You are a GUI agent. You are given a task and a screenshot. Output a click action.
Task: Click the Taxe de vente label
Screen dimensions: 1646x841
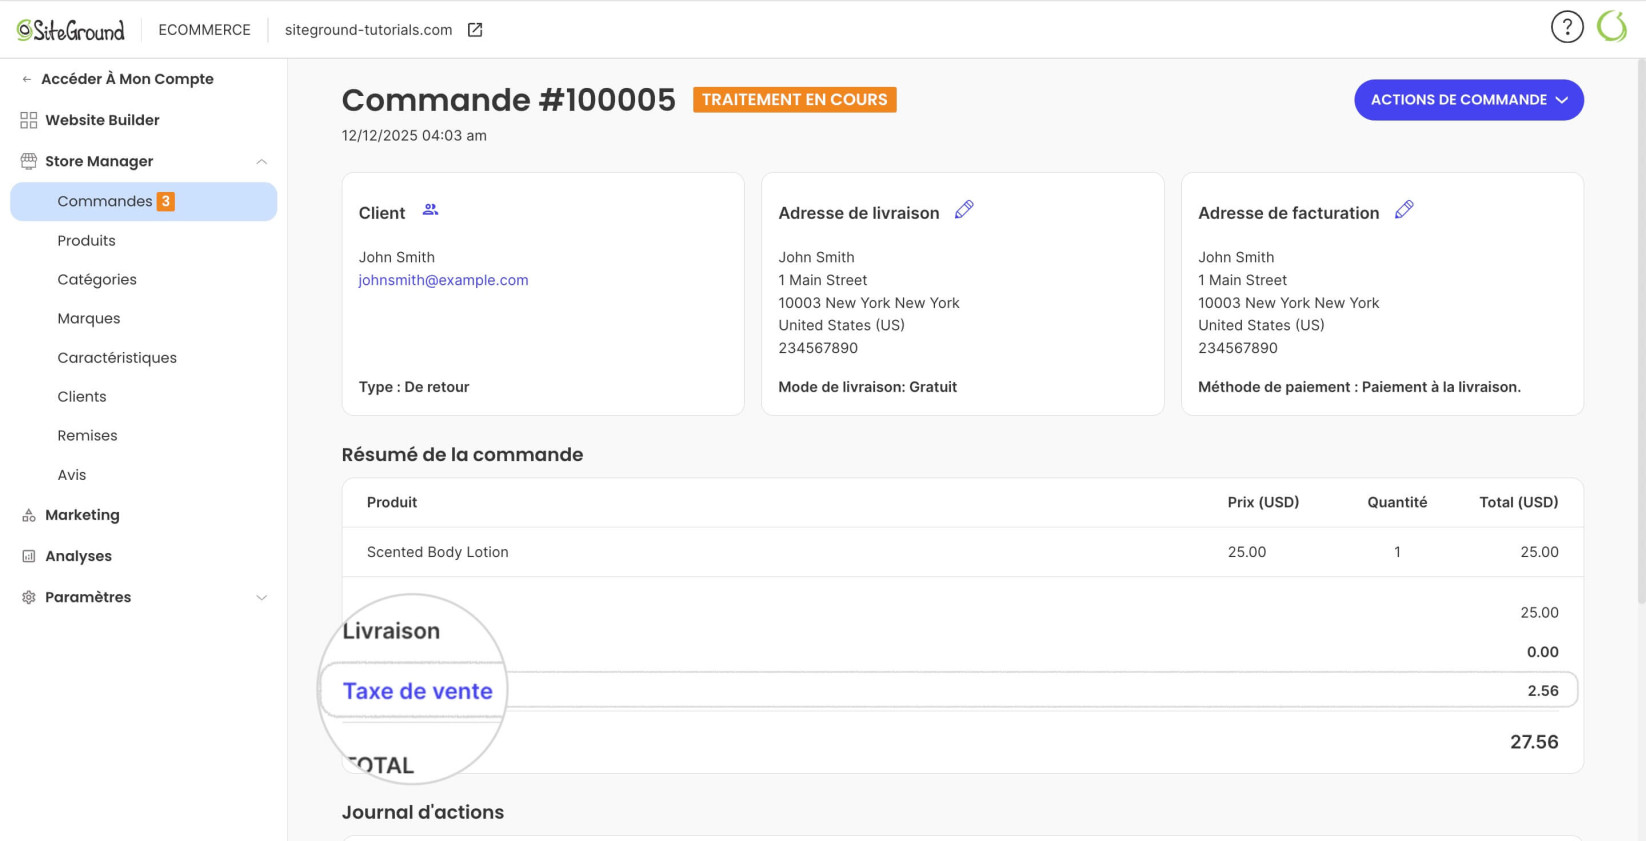point(418,691)
